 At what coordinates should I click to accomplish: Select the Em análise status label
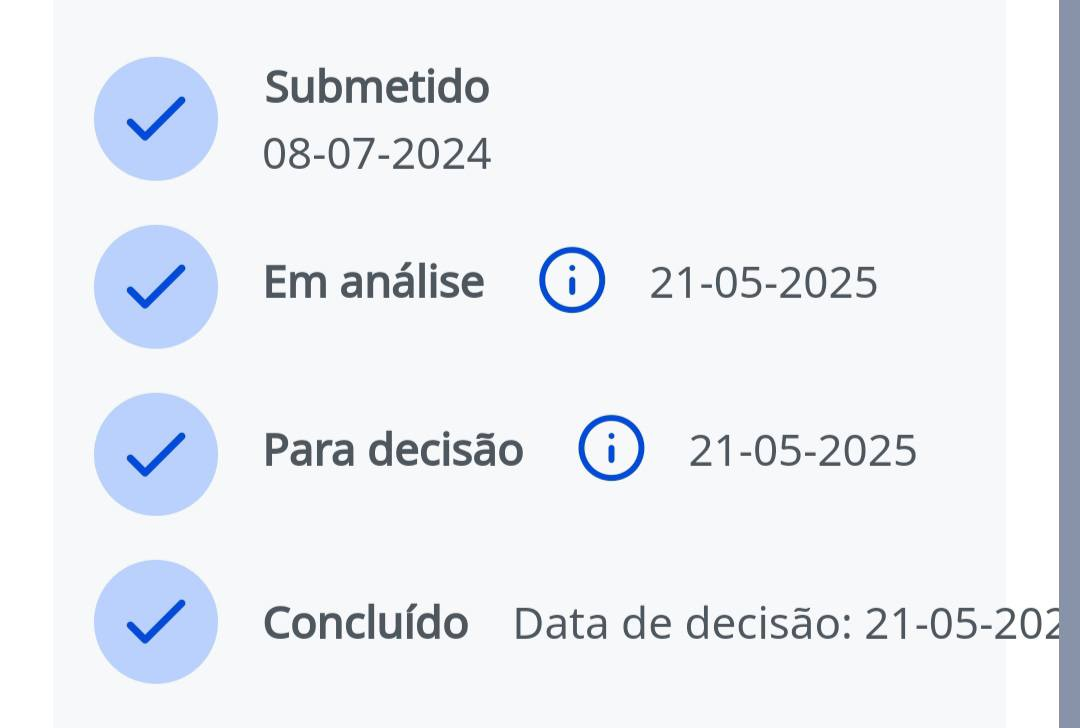(x=373, y=283)
